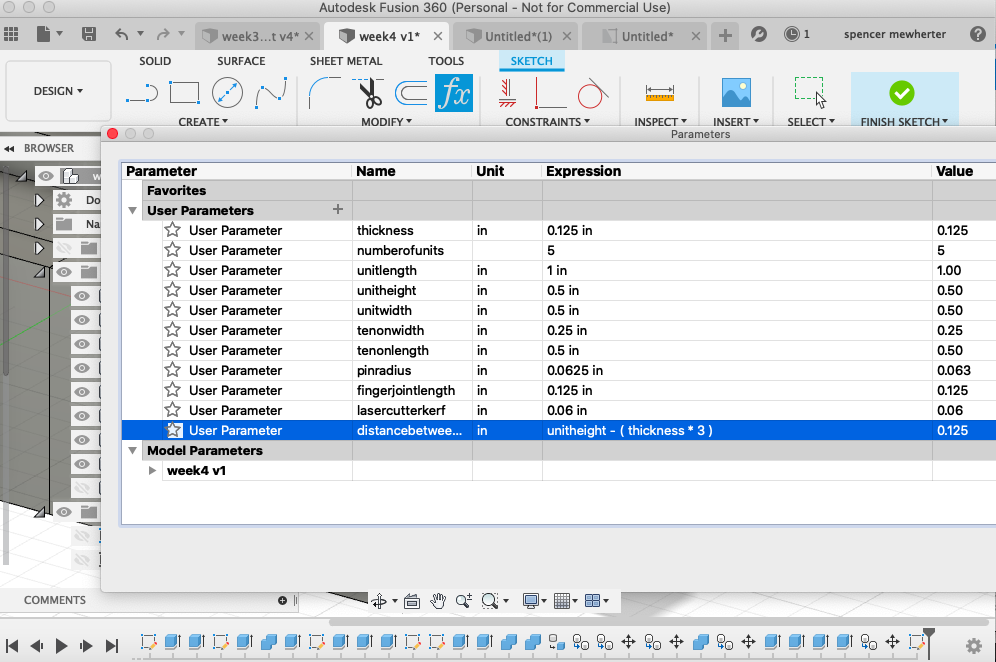
Task: Click the timeline Play button
Action: (61, 646)
